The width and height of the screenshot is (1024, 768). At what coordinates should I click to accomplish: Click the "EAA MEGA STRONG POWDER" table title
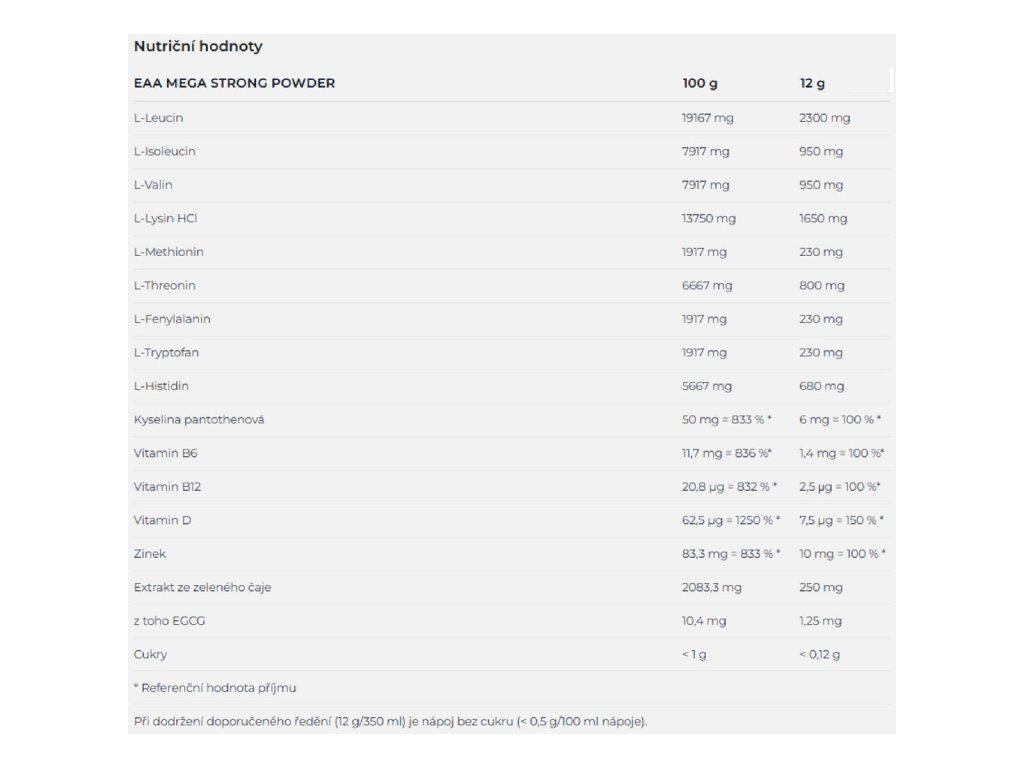[x=234, y=83]
